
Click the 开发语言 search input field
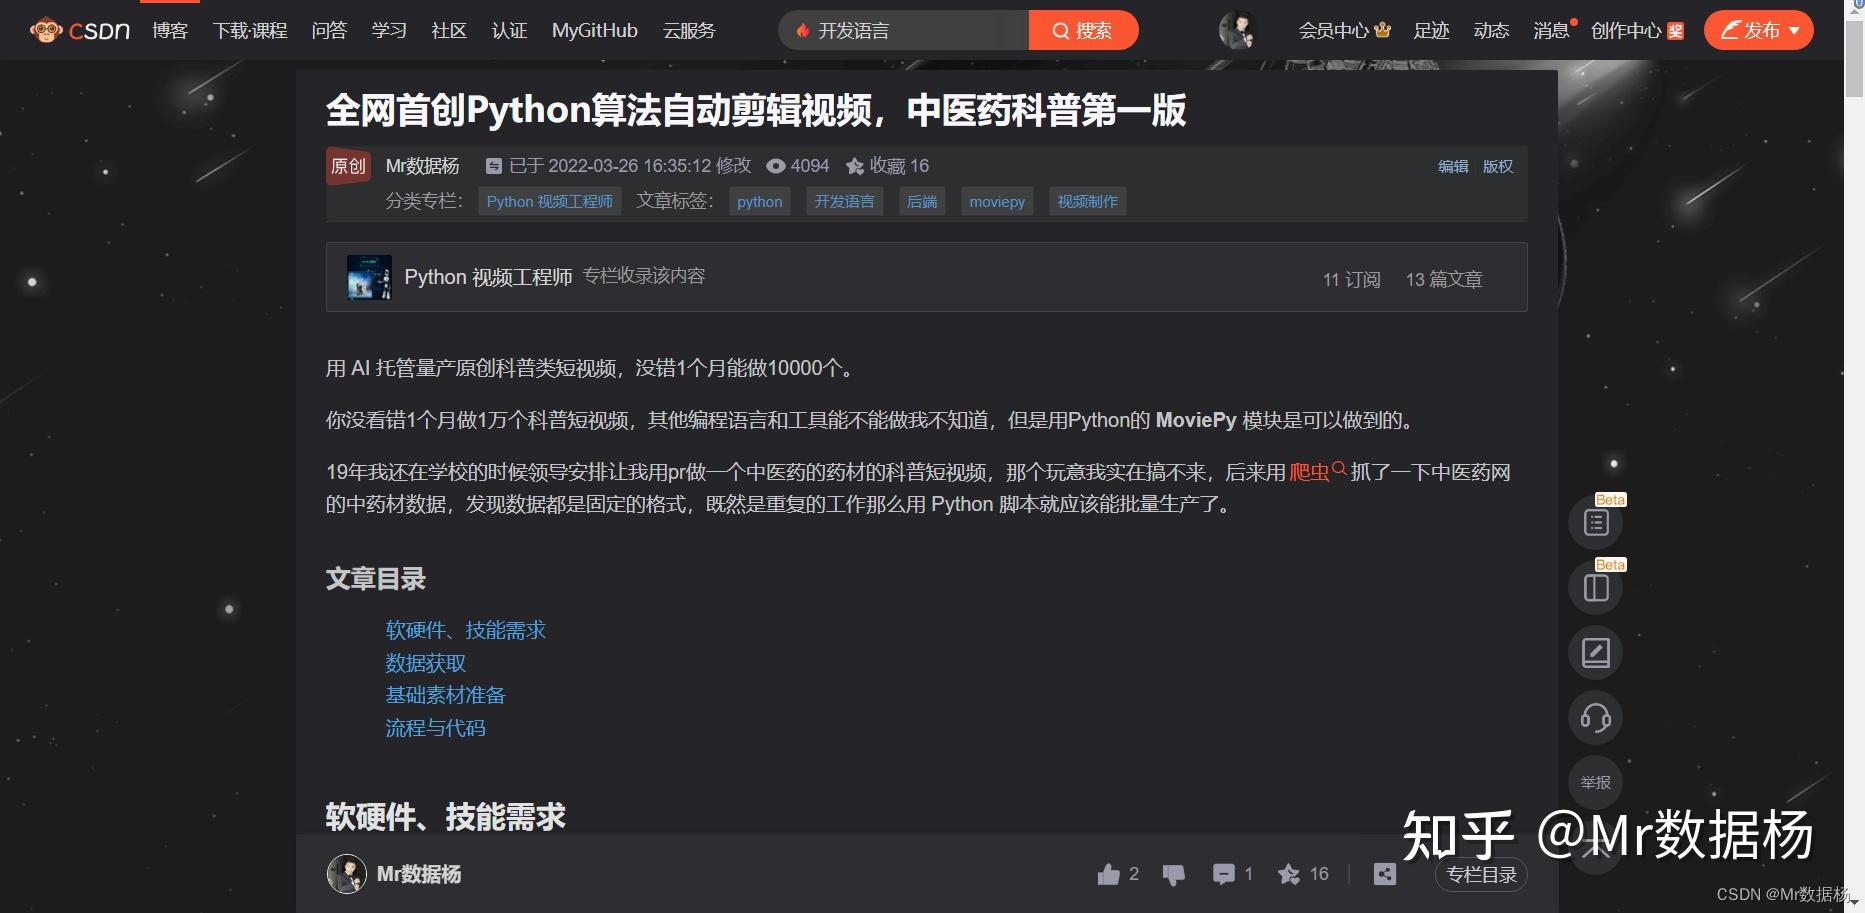pos(900,30)
